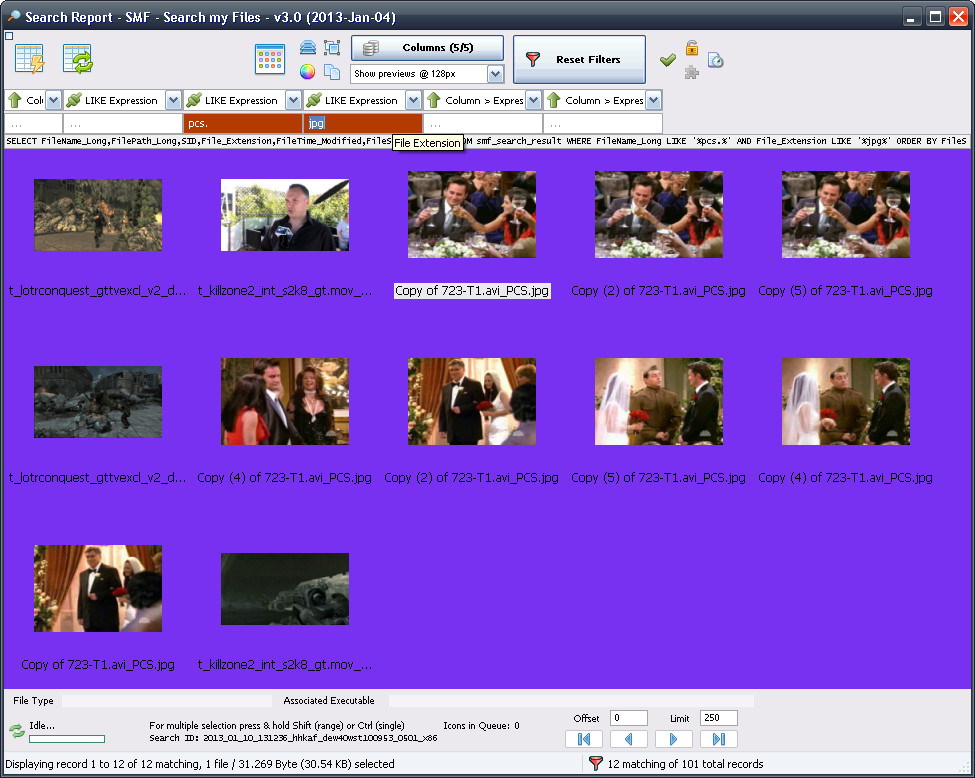Open the first column's filter type dropdown arrow
This screenshot has height=778, width=975.
53,100
